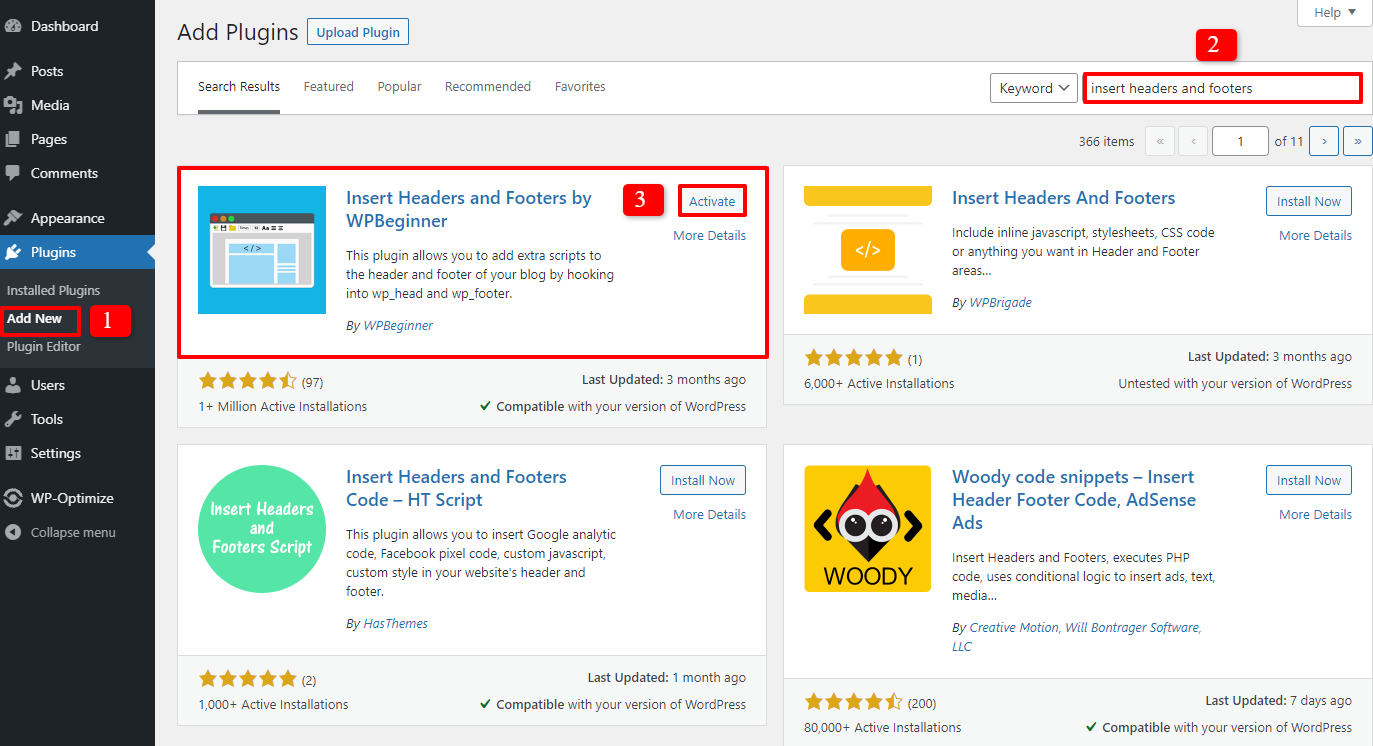Screen dimensions: 1373x746
Task: Click the Tools wrench icon
Action: 13,419
